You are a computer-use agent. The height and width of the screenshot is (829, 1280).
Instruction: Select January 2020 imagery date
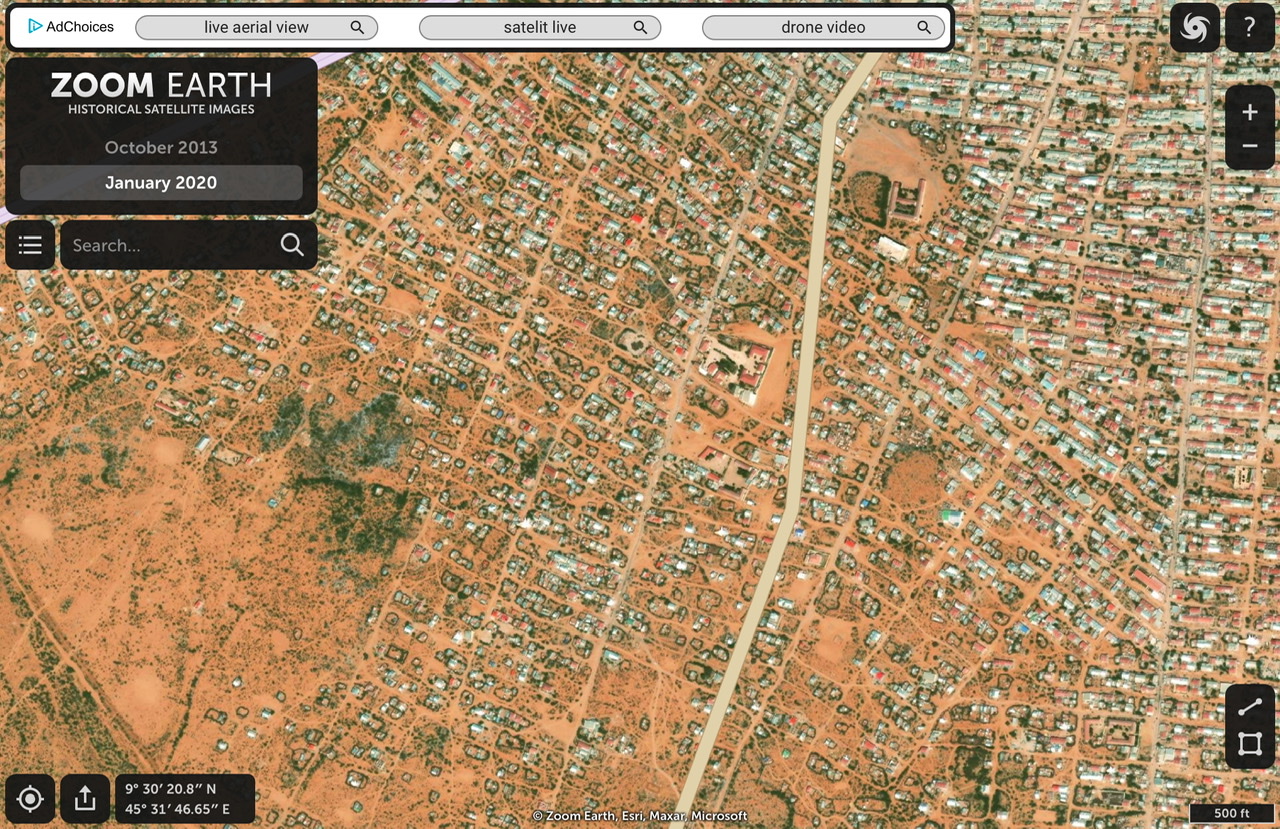coord(161,183)
